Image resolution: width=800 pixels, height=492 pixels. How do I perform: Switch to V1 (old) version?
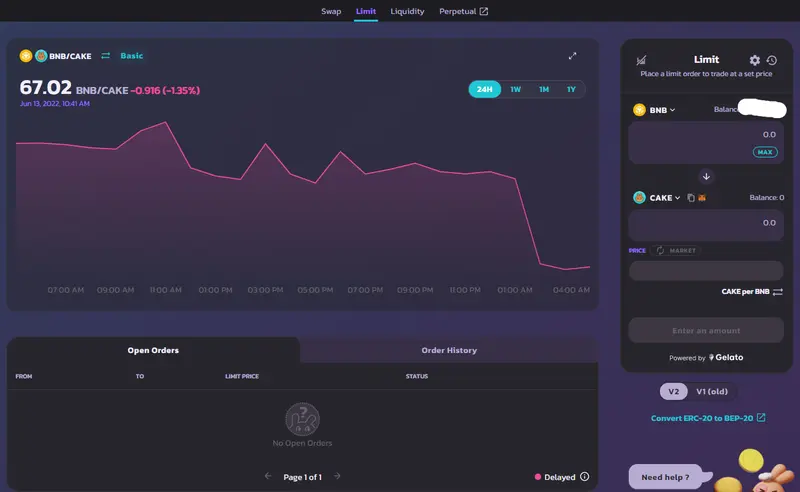pyautogui.click(x=712, y=391)
